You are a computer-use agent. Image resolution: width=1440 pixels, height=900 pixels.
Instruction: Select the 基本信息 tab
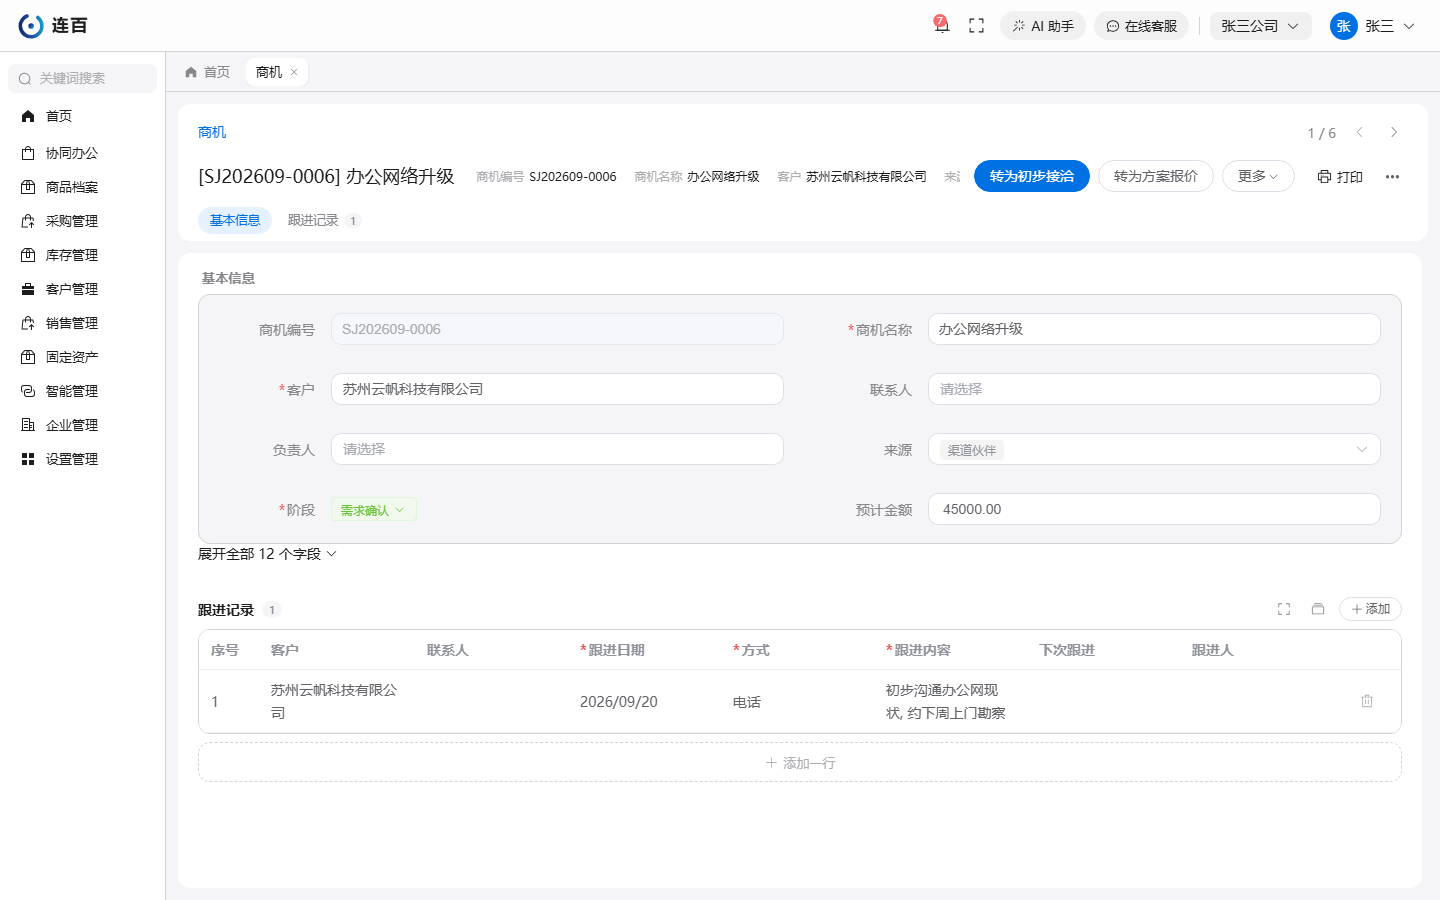[x=235, y=220]
